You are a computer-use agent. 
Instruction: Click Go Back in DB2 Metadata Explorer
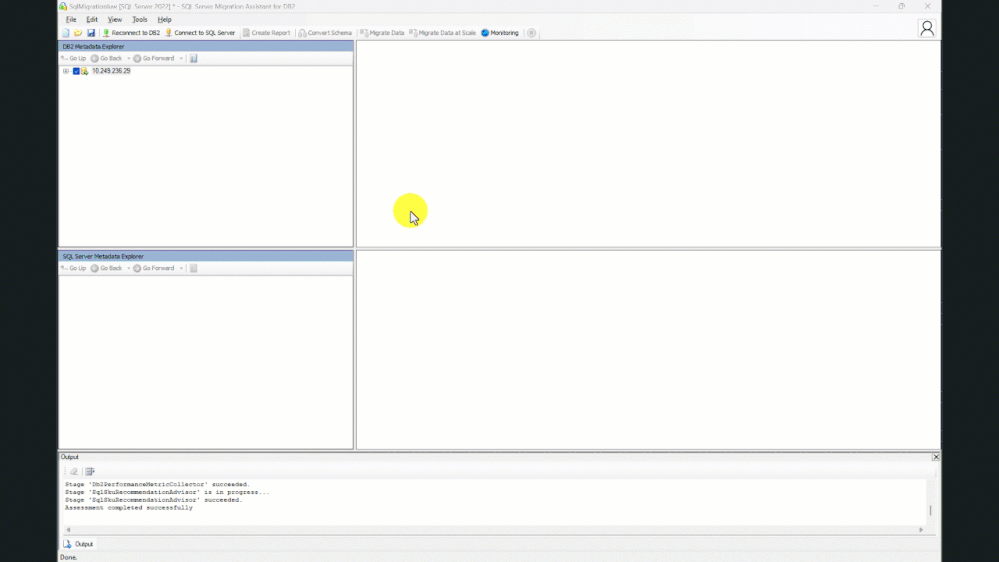point(106,59)
